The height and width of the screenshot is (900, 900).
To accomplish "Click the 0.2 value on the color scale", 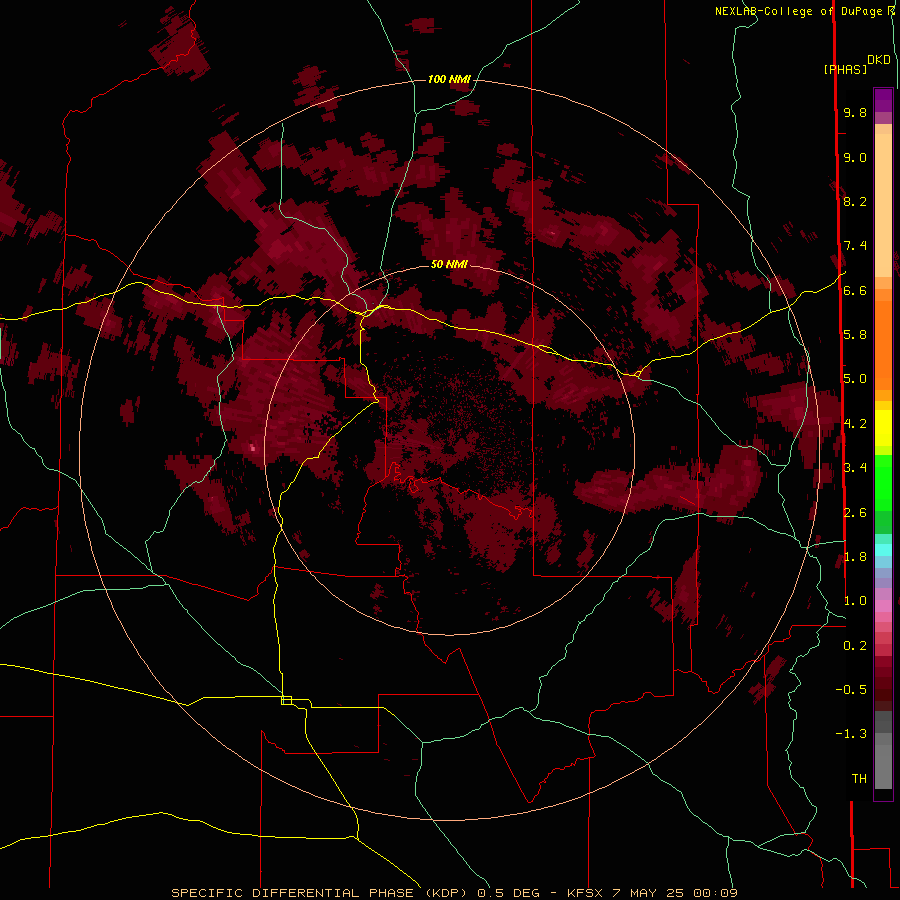I will click(x=855, y=646).
